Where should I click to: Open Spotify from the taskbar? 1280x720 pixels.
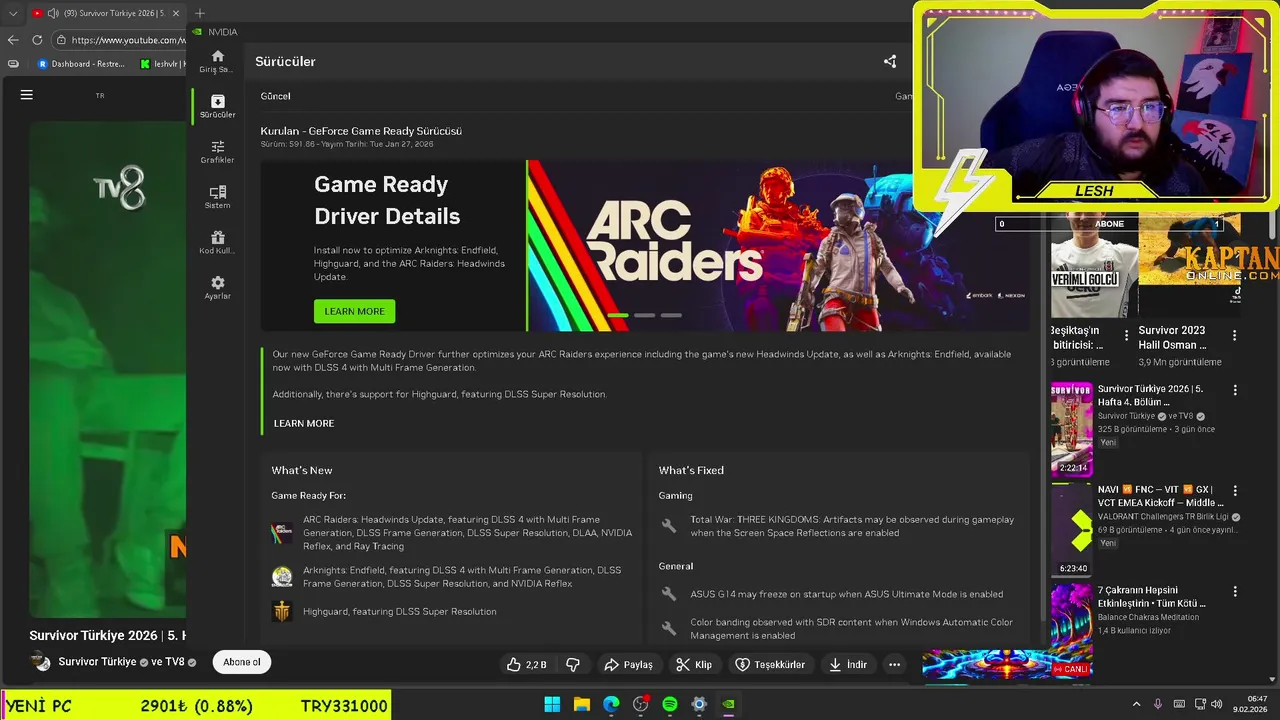670,705
